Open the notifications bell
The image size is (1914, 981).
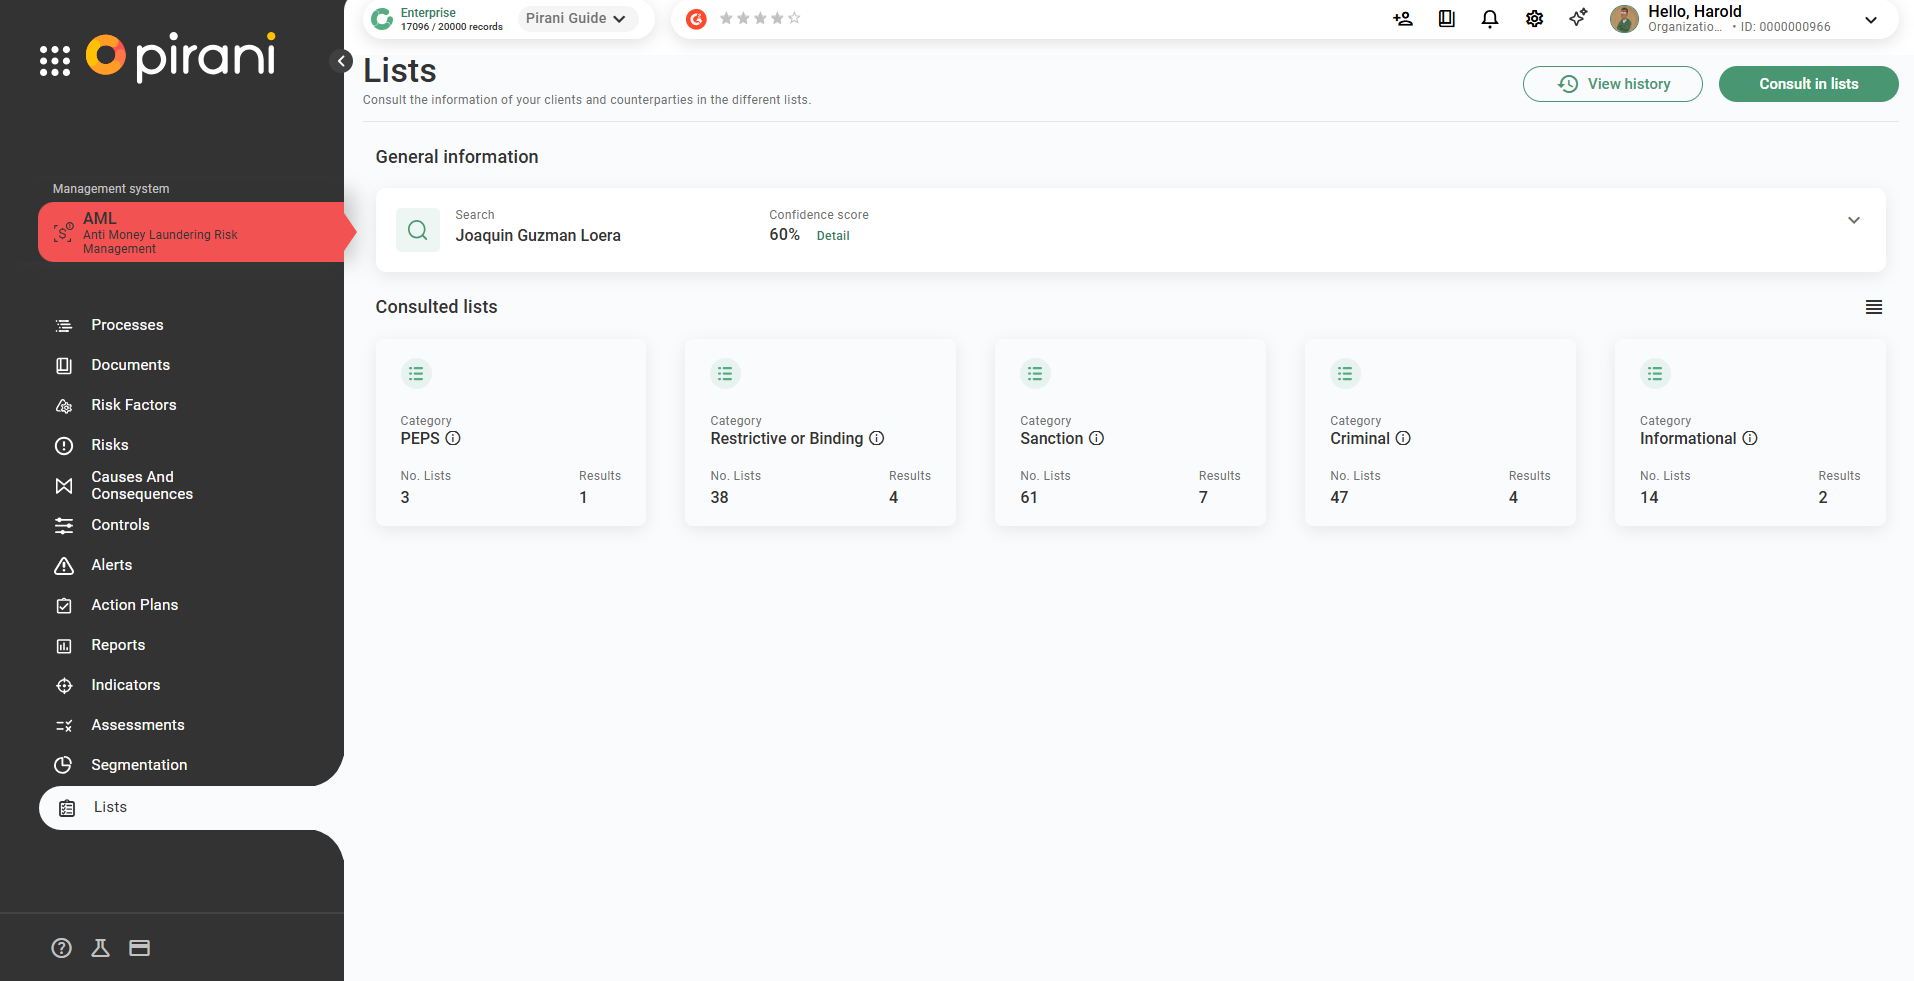pos(1489,19)
